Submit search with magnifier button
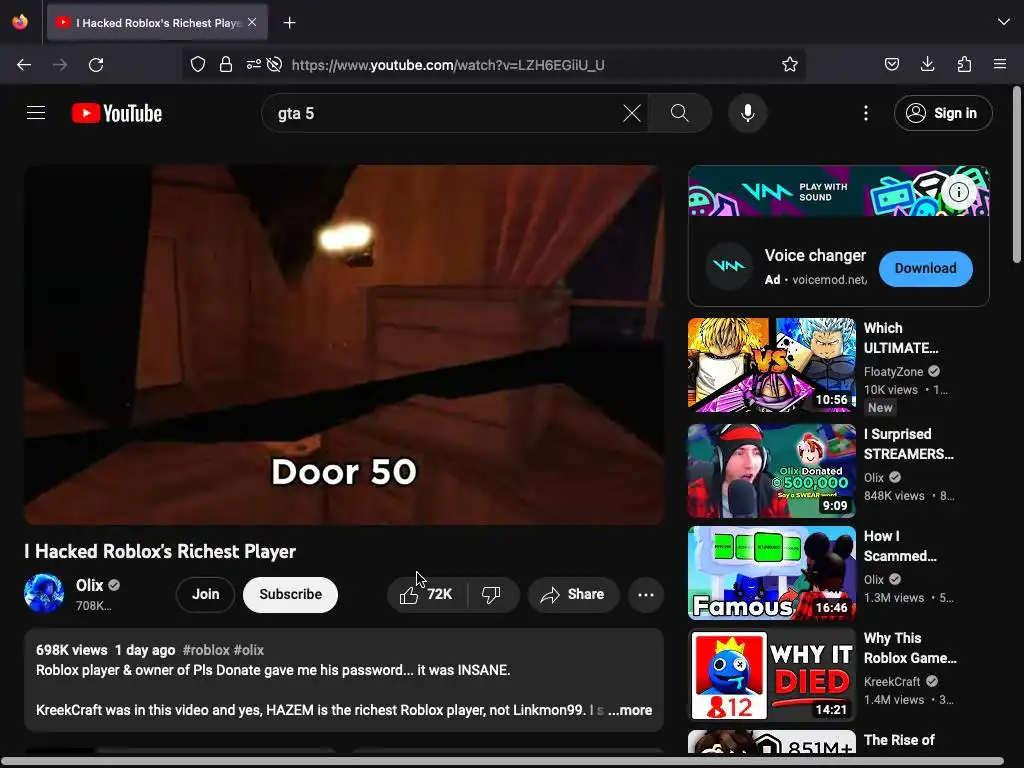Screen dimensions: 1024x768 (x=680, y=113)
